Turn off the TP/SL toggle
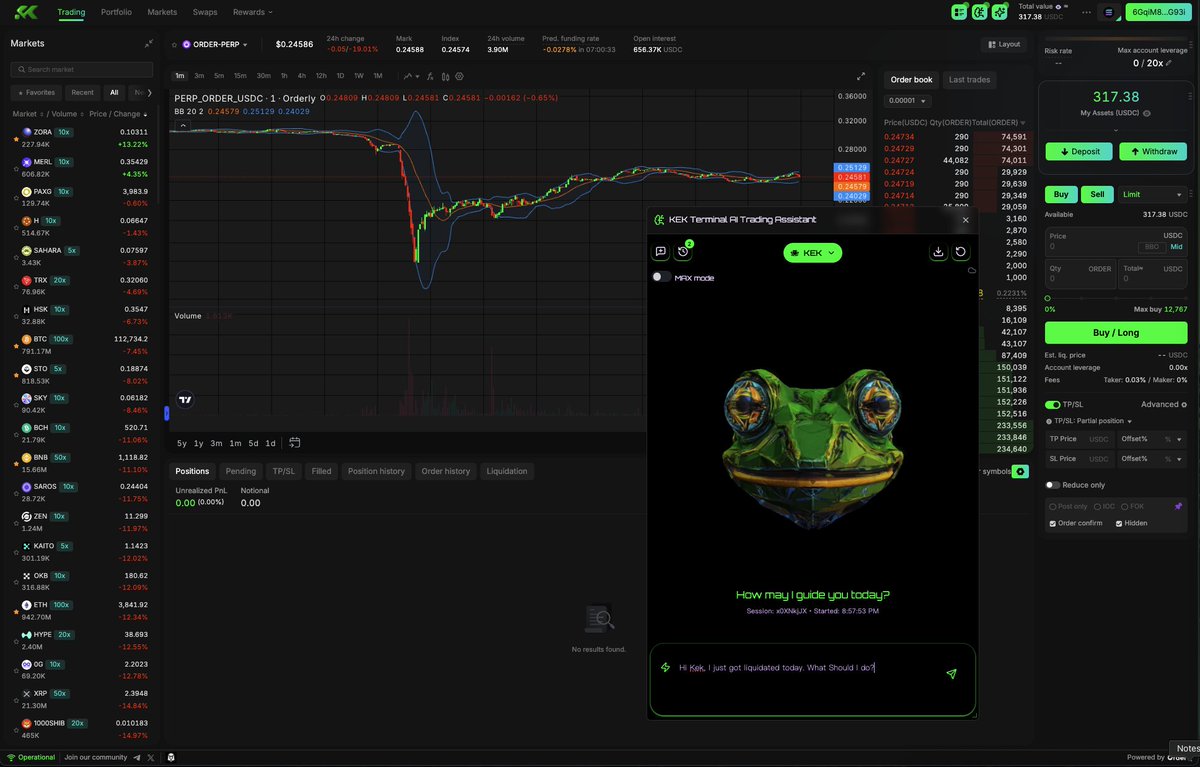 [1053, 405]
